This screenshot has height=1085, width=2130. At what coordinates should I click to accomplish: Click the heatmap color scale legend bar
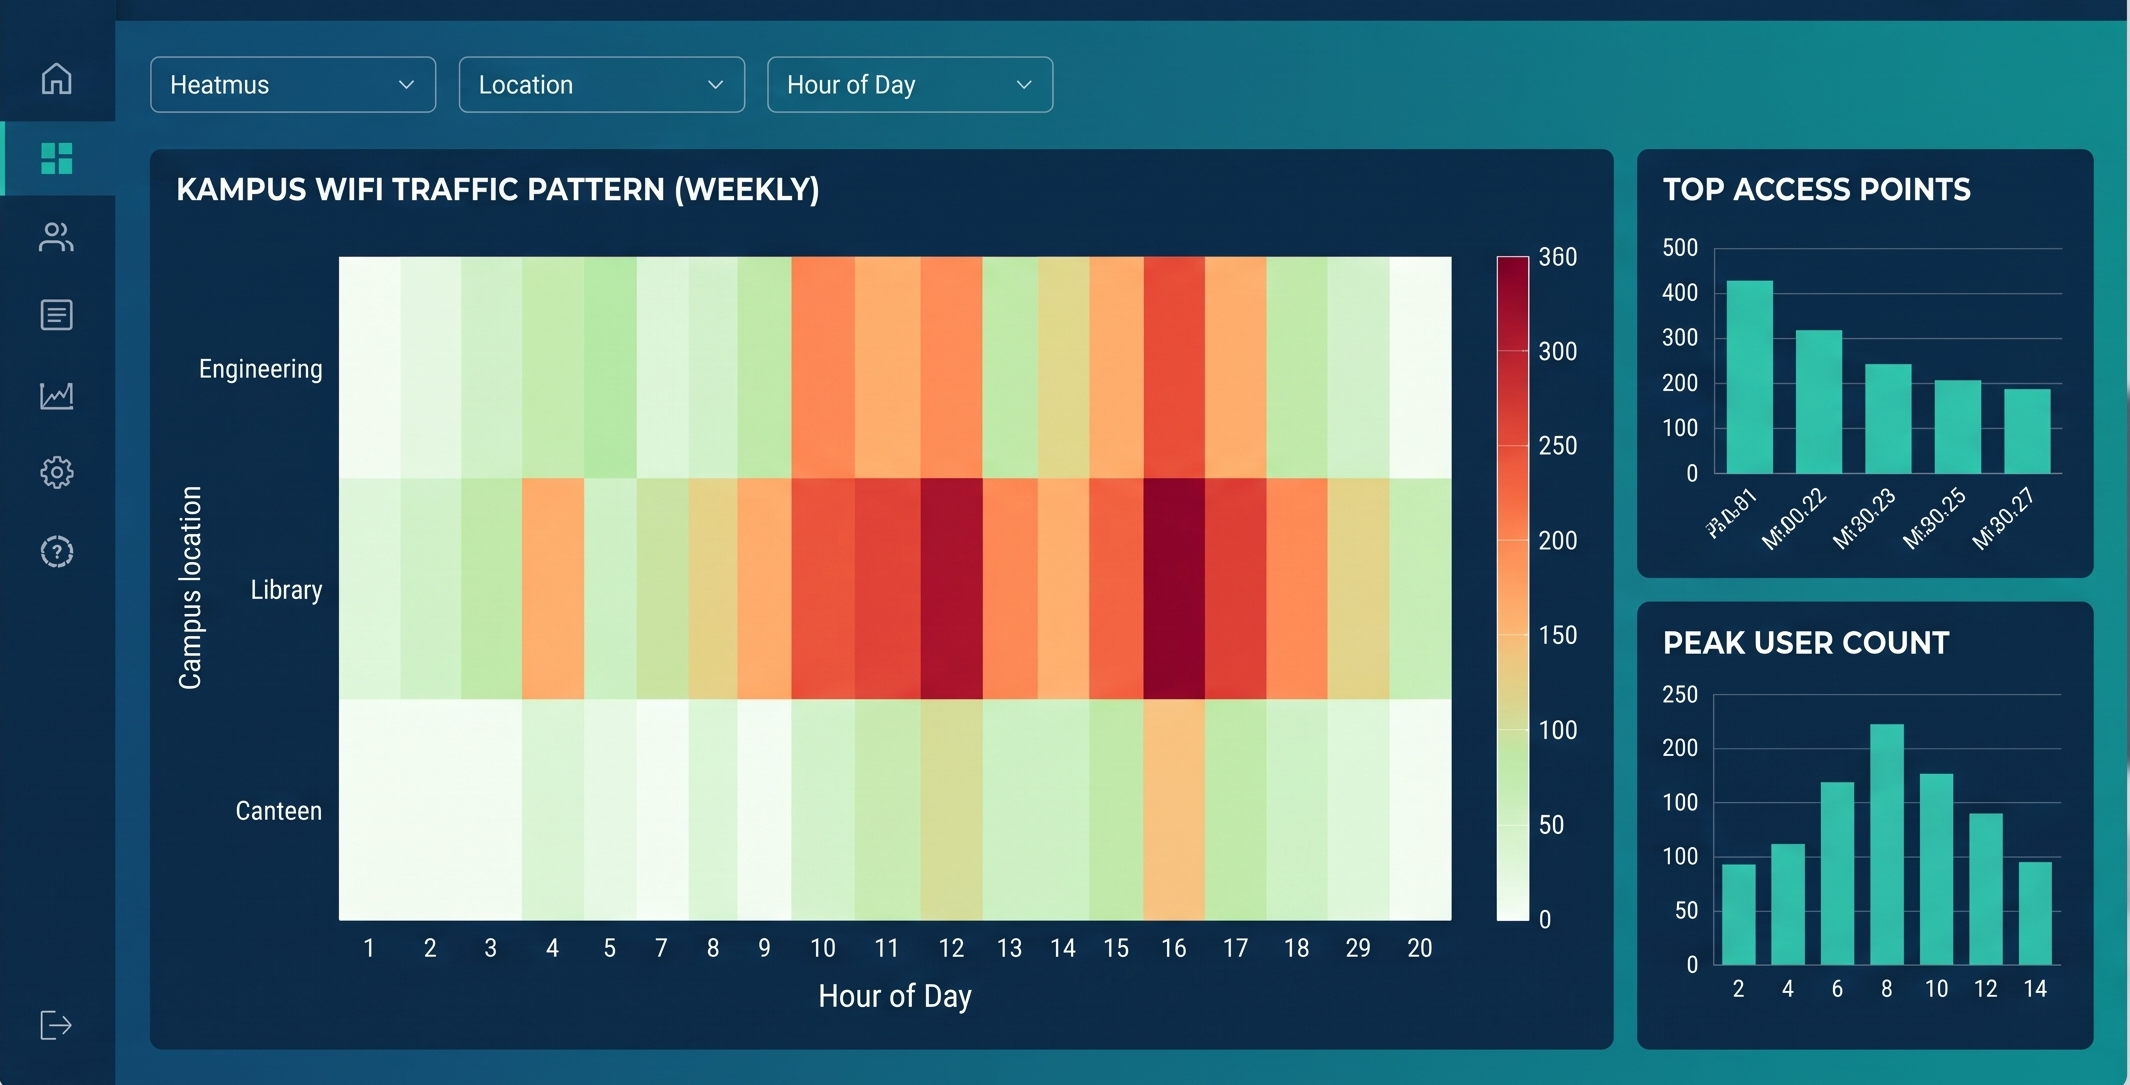tap(1512, 588)
